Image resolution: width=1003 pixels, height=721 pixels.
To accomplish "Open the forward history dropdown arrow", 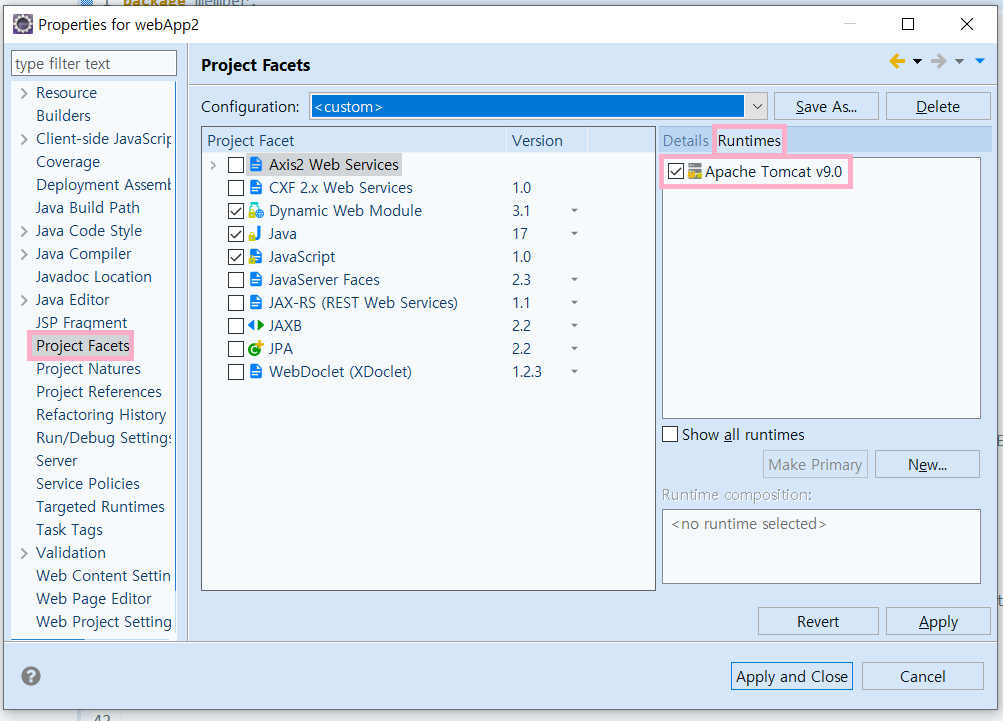I will coord(959,61).
